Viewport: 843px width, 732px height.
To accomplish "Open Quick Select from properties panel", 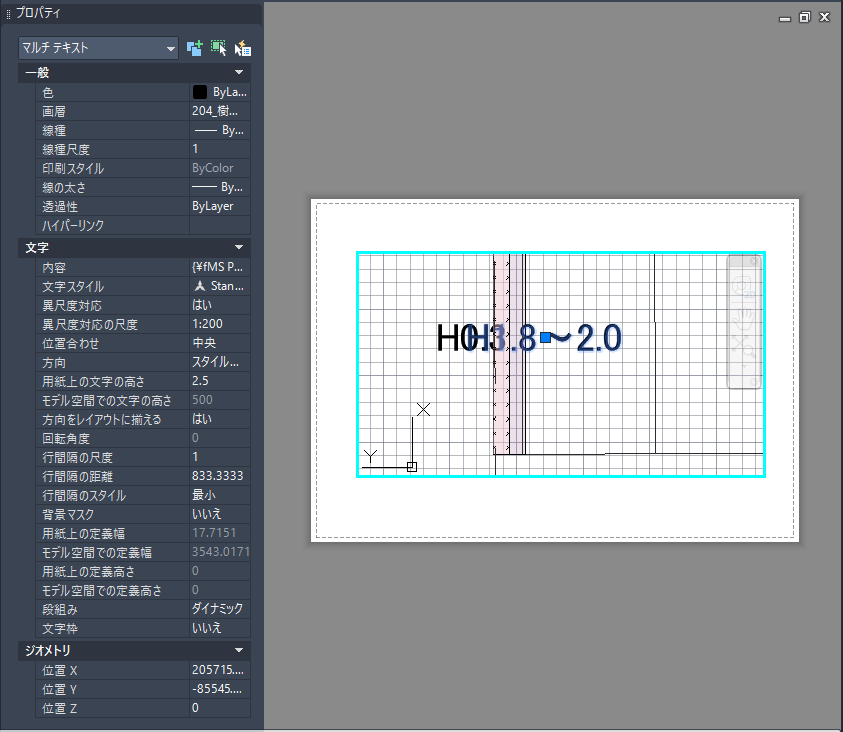I will pos(242,48).
